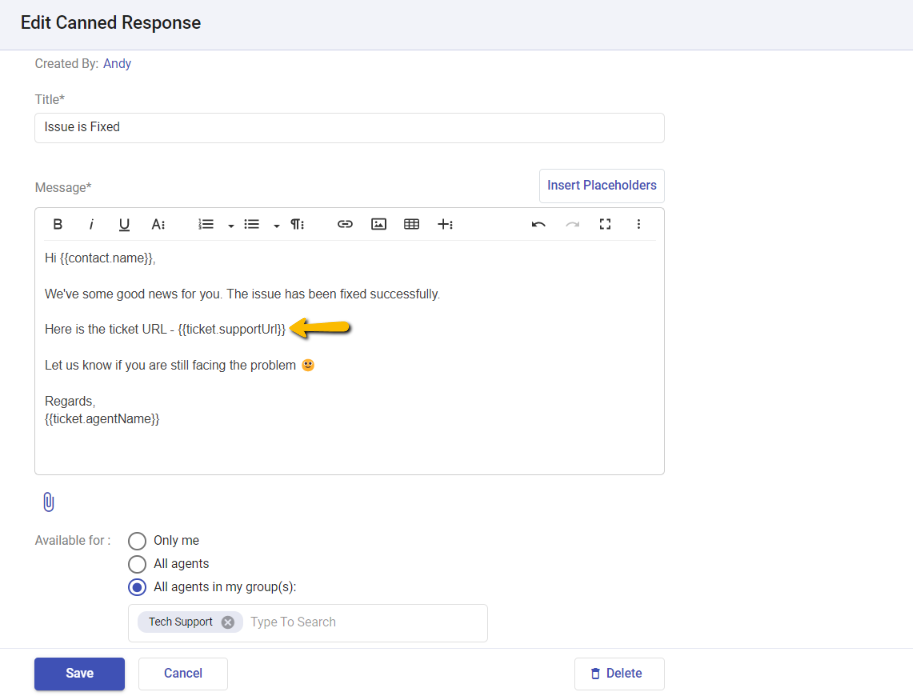The width and height of the screenshot is (913, 696).
Task: Open creator Andy's profile link
Action: click(117, 63)
